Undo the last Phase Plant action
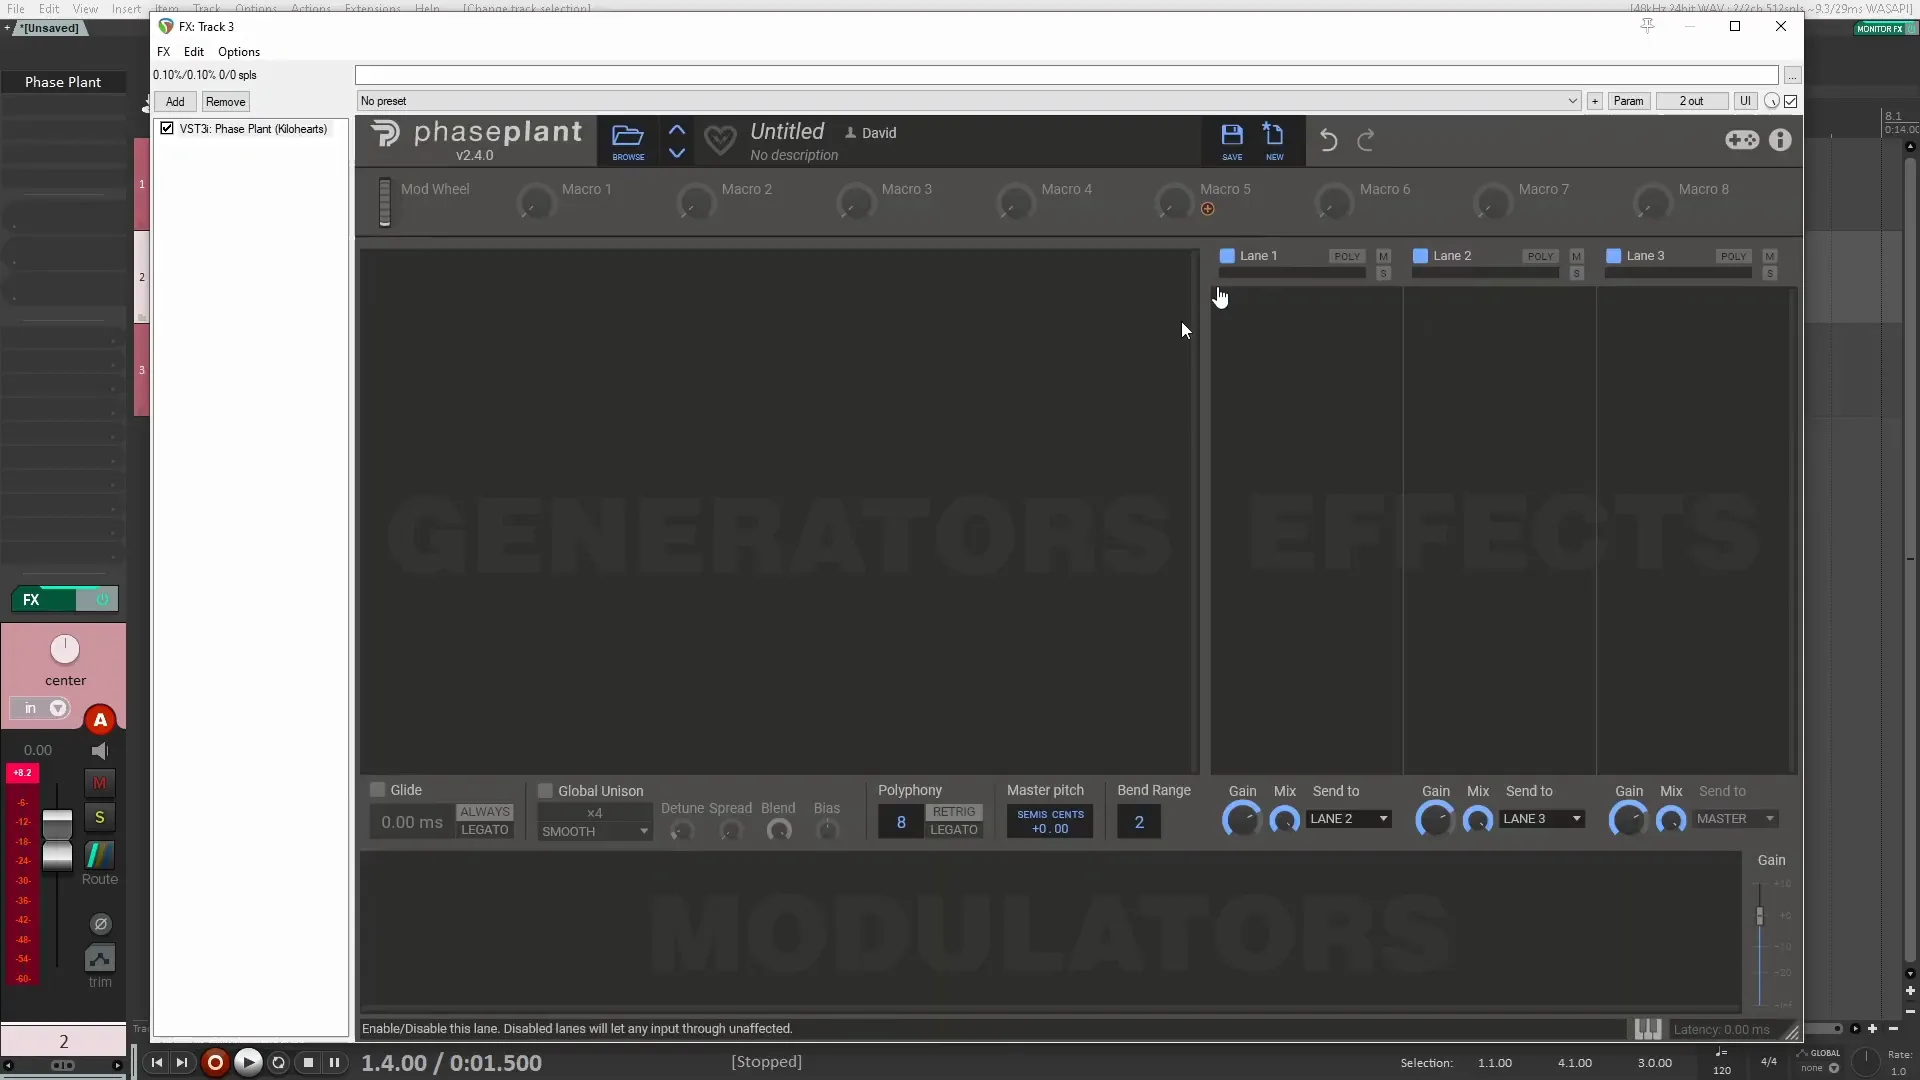Viewport: 1920px width, 1080px height. pyautogui.click(x=1328, y=140)
